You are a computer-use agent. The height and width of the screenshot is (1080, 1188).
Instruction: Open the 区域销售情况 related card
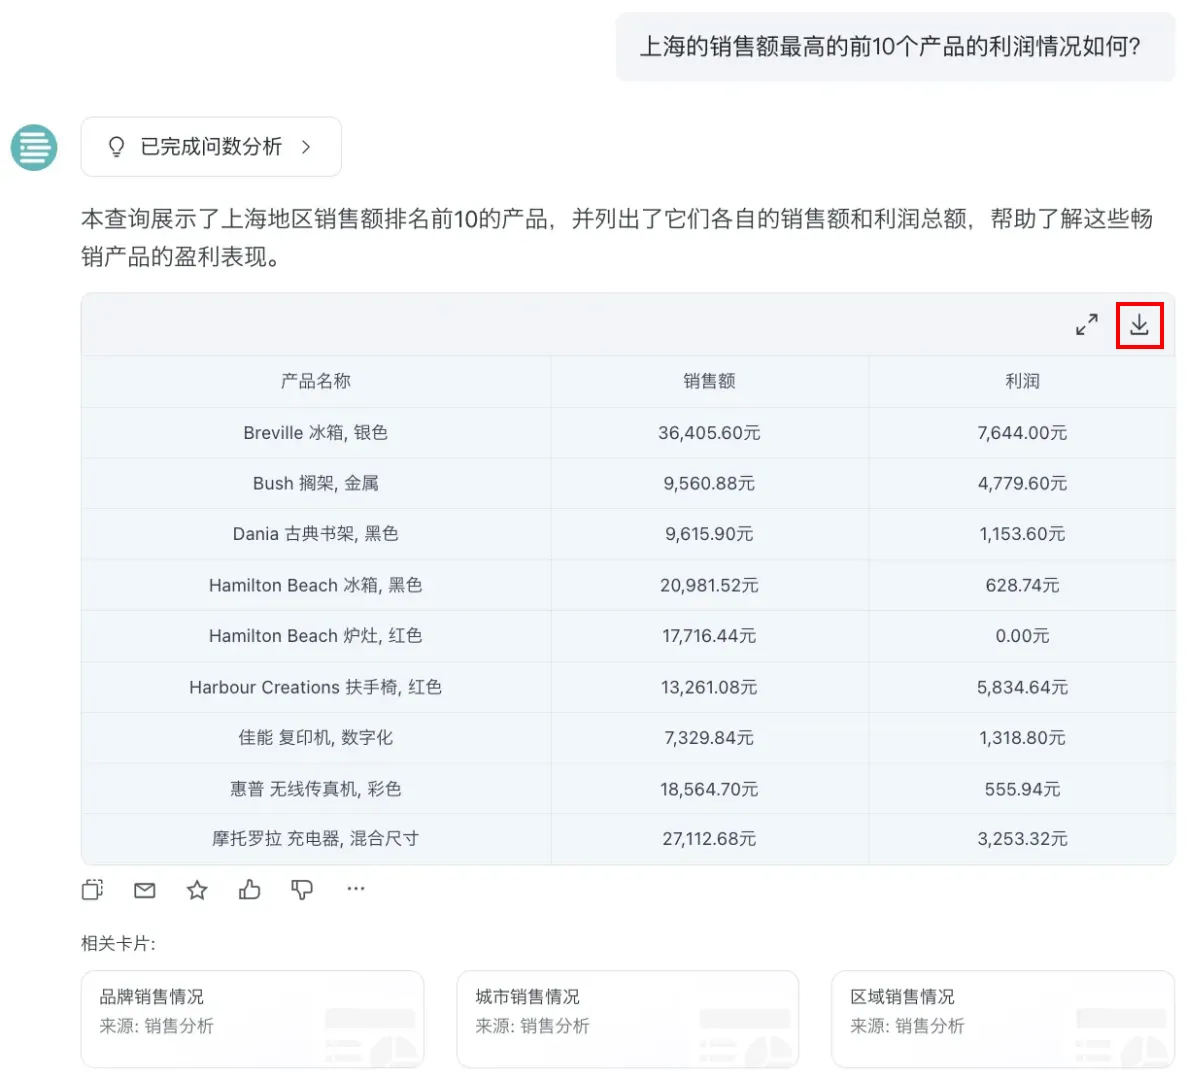point(1002,1018)
